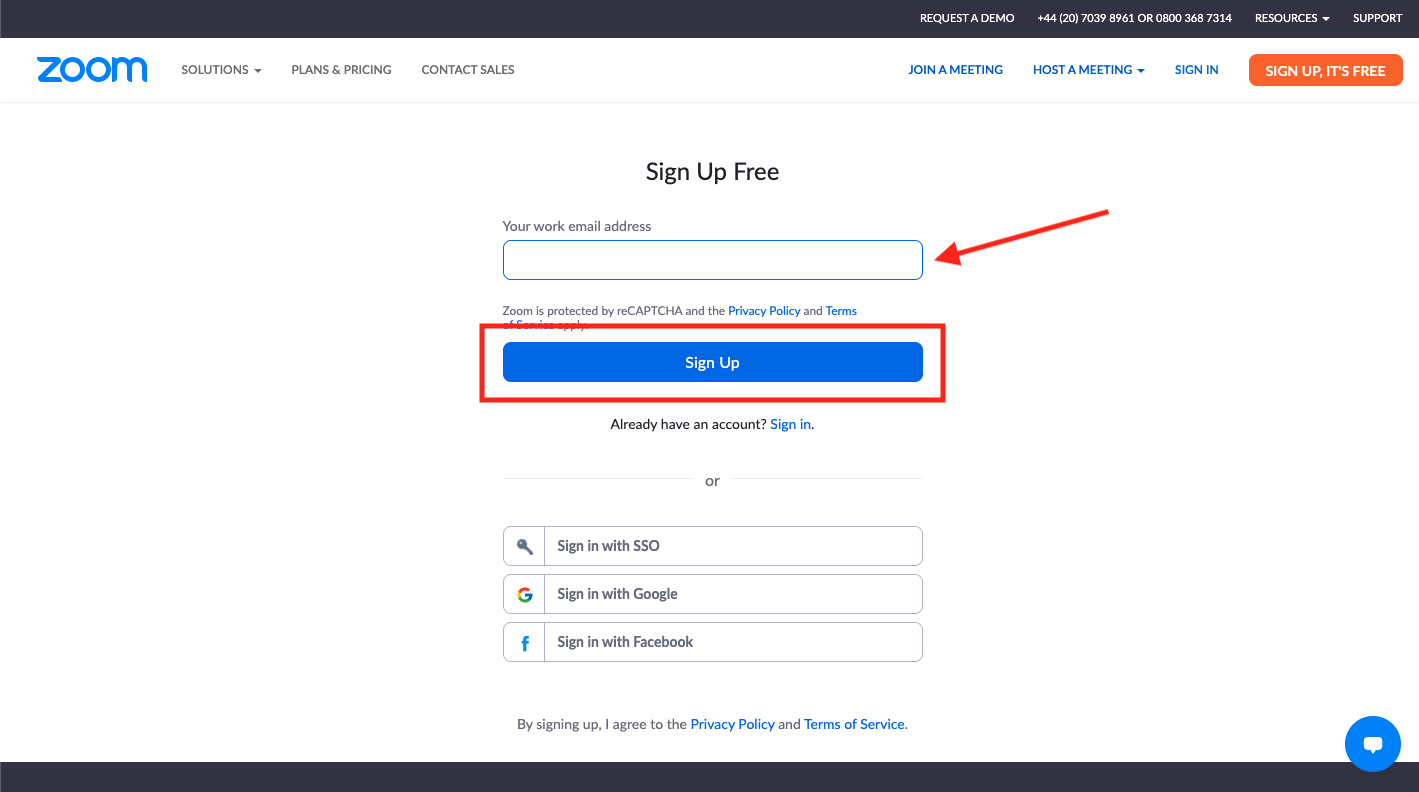The width and height of the screenshot is (1419, 792).
Task: Open Terms link in reCAPTCHA notice
Action: coord(841,311)
